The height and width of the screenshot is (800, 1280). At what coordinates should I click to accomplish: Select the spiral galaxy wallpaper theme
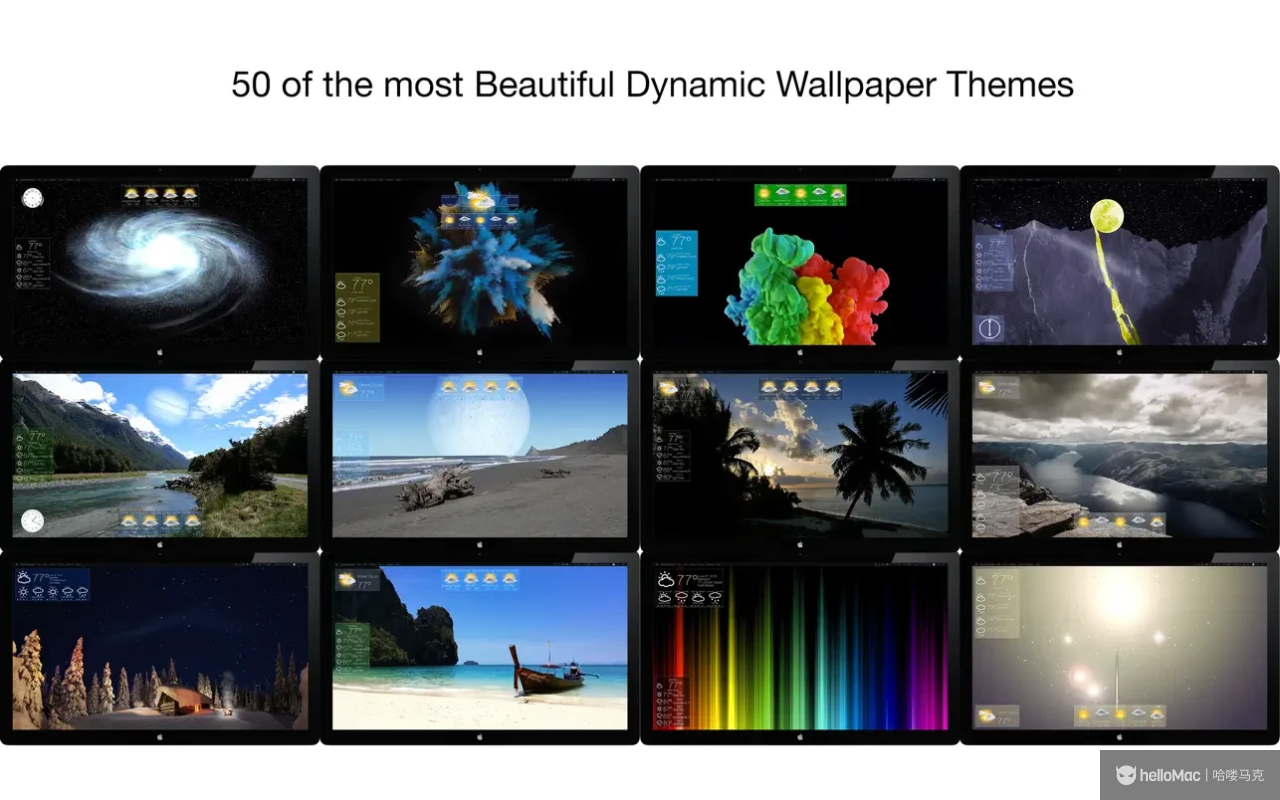click(160, 262)
